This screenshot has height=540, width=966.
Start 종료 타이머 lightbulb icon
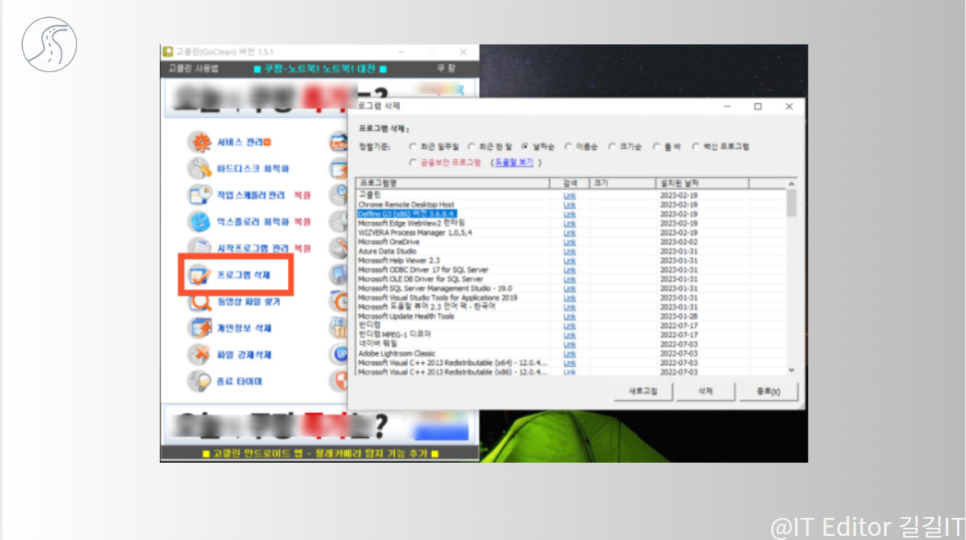200,381
